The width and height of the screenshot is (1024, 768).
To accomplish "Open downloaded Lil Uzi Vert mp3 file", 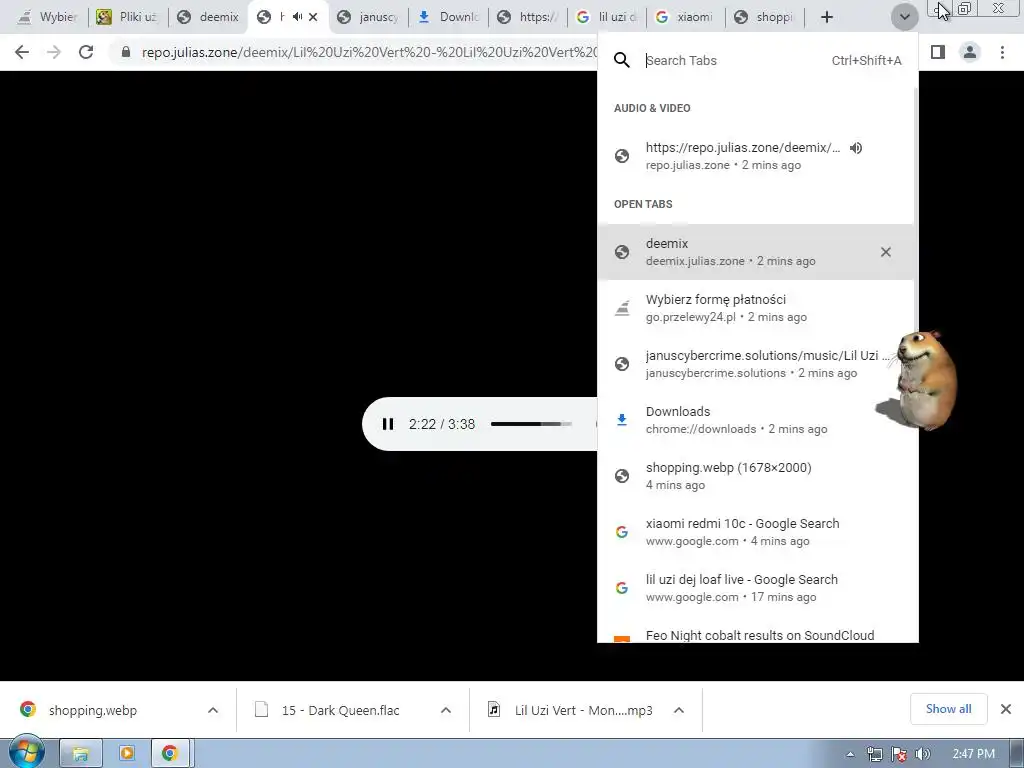I will click(x=583, y=710).
